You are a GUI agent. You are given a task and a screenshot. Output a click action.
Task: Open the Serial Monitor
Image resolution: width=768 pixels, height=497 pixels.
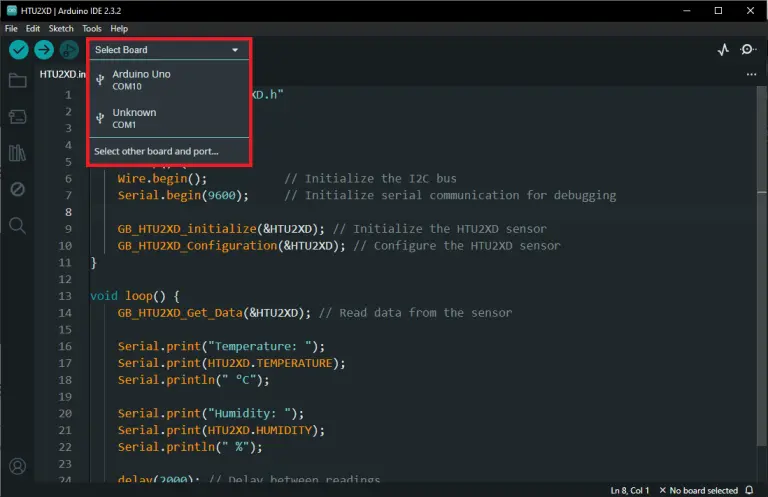point(748,49)
